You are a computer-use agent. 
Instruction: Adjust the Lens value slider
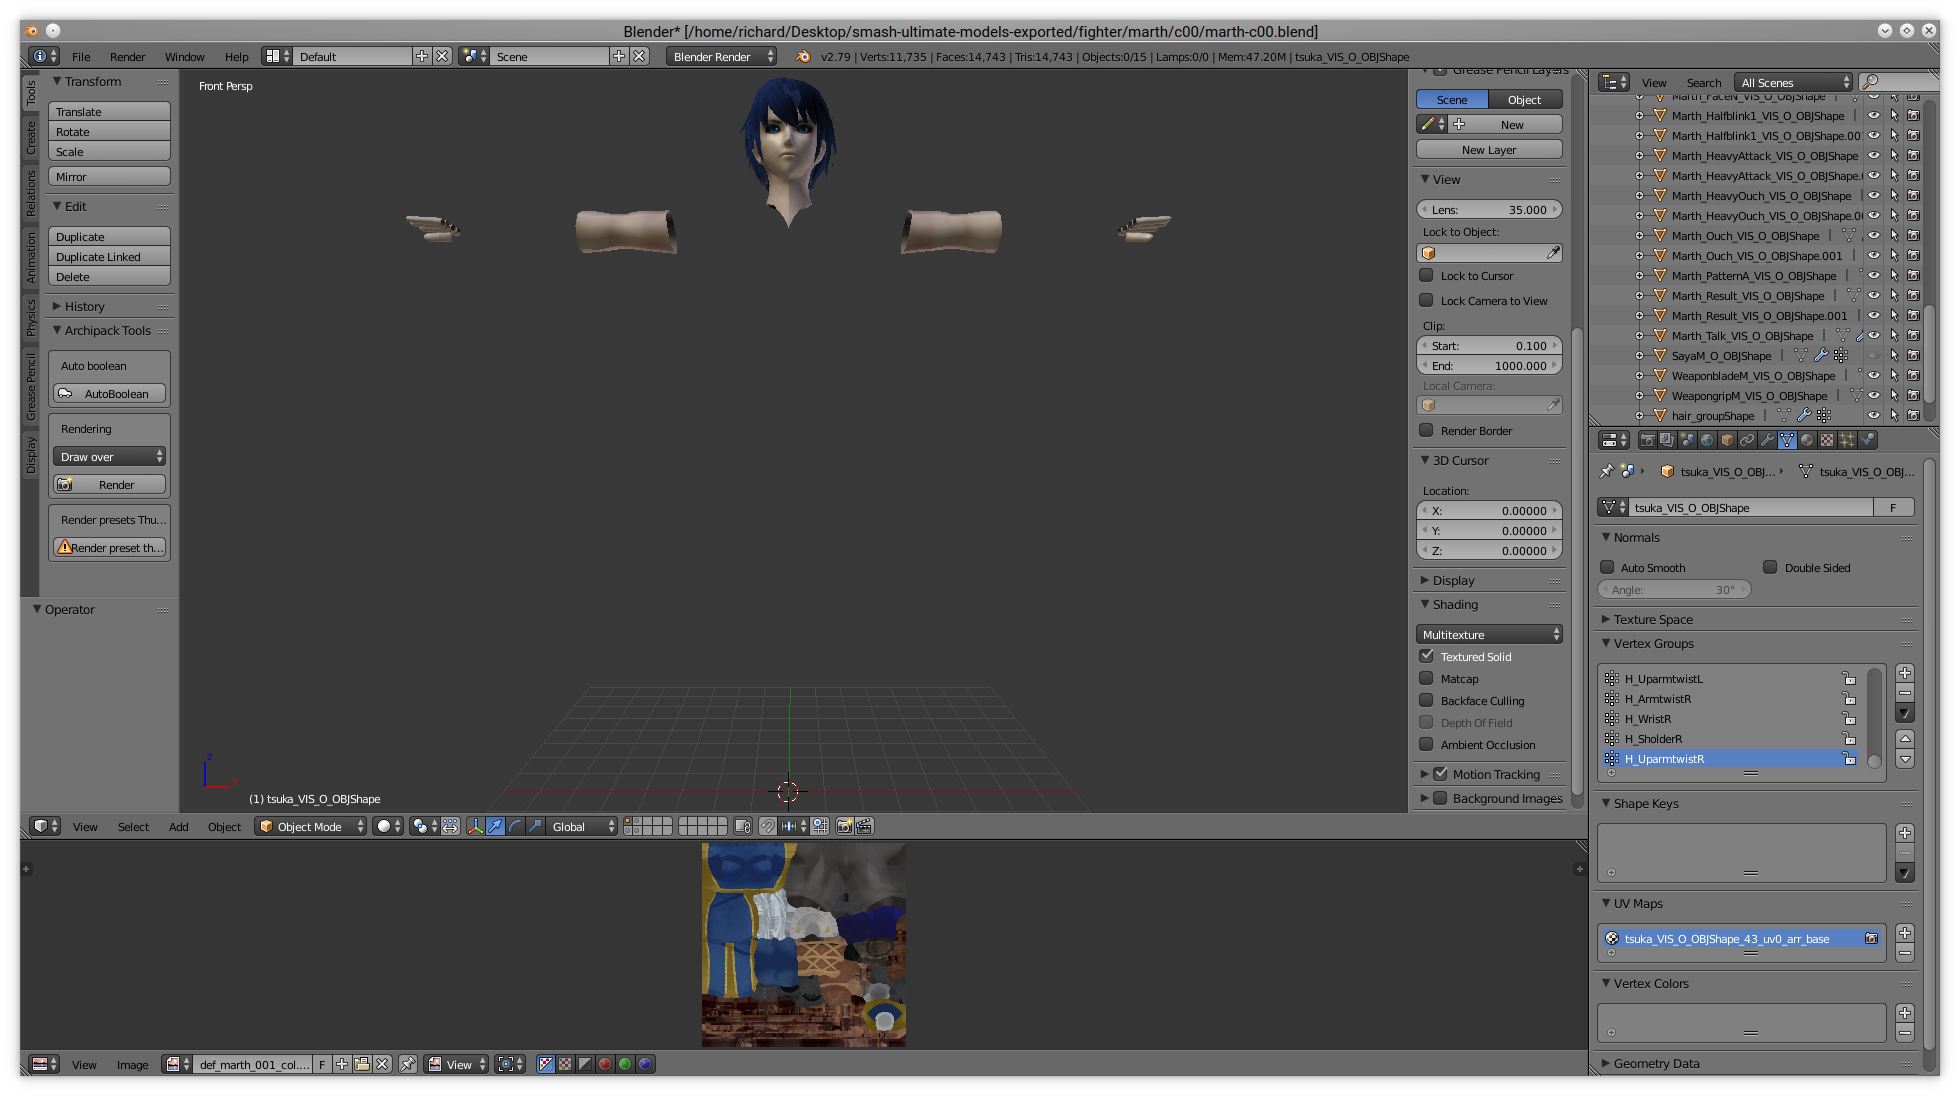pos(1489,209)
